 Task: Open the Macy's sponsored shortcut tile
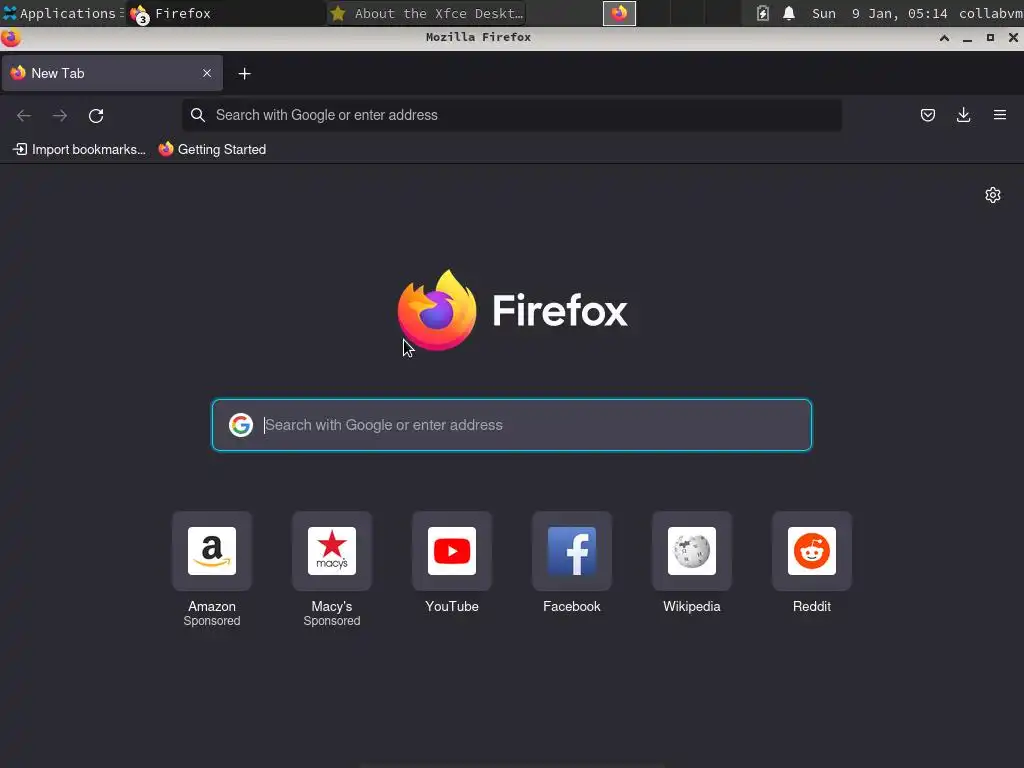tap(332, 551)
